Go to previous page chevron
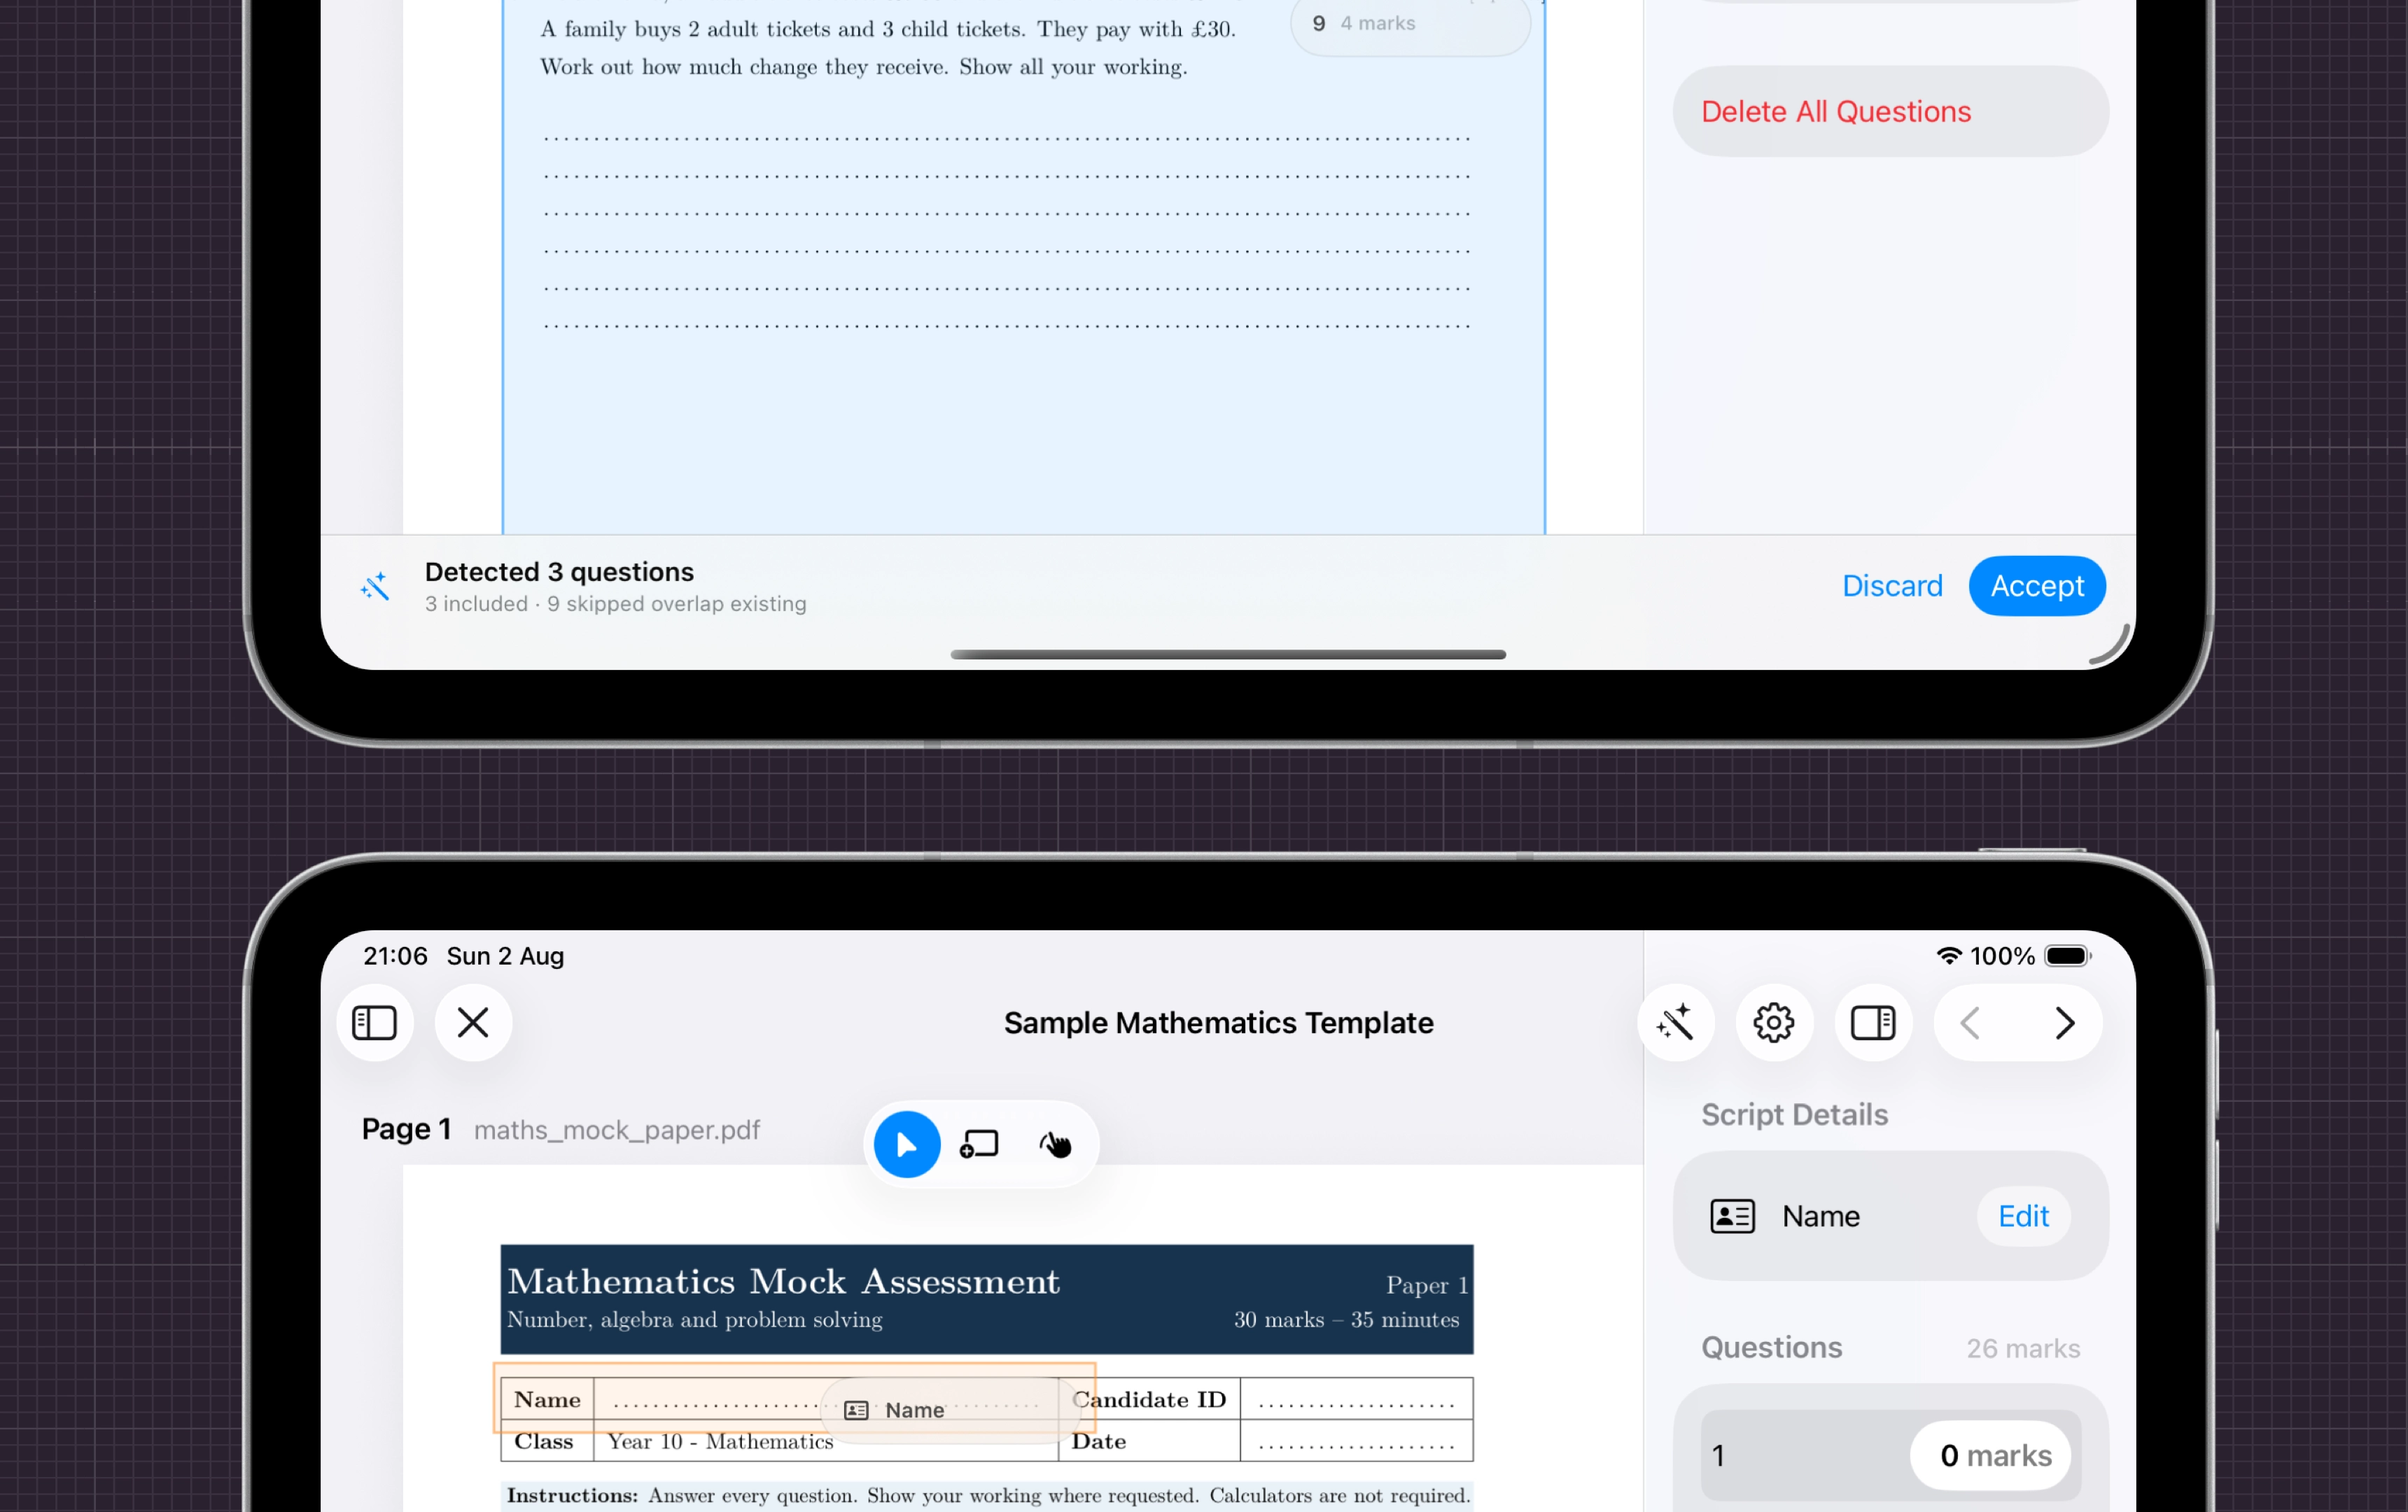Screen dimensions: 2408x1512 click(x=1970, y=1023)
